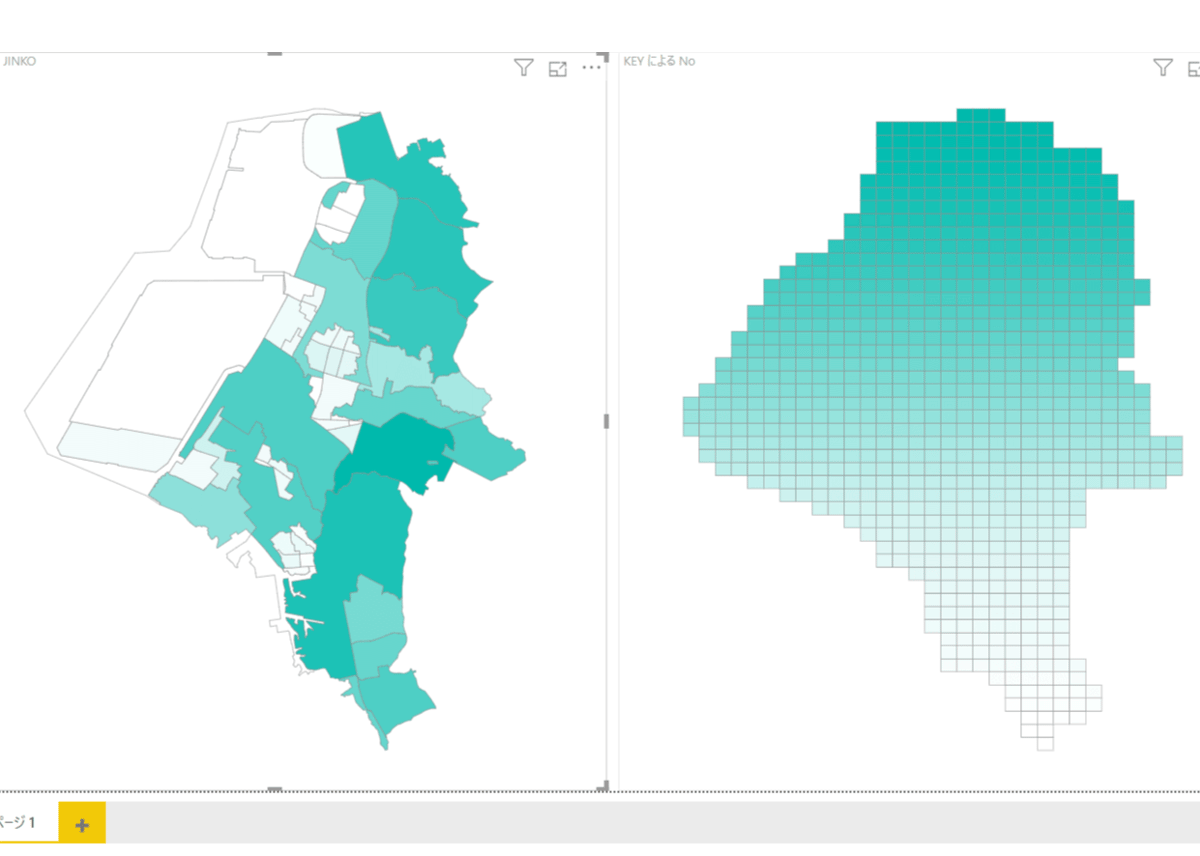Open focus mode on KEY による No visual
The width and height of the screenshot is (1200, 856).
coord(1194,68)
